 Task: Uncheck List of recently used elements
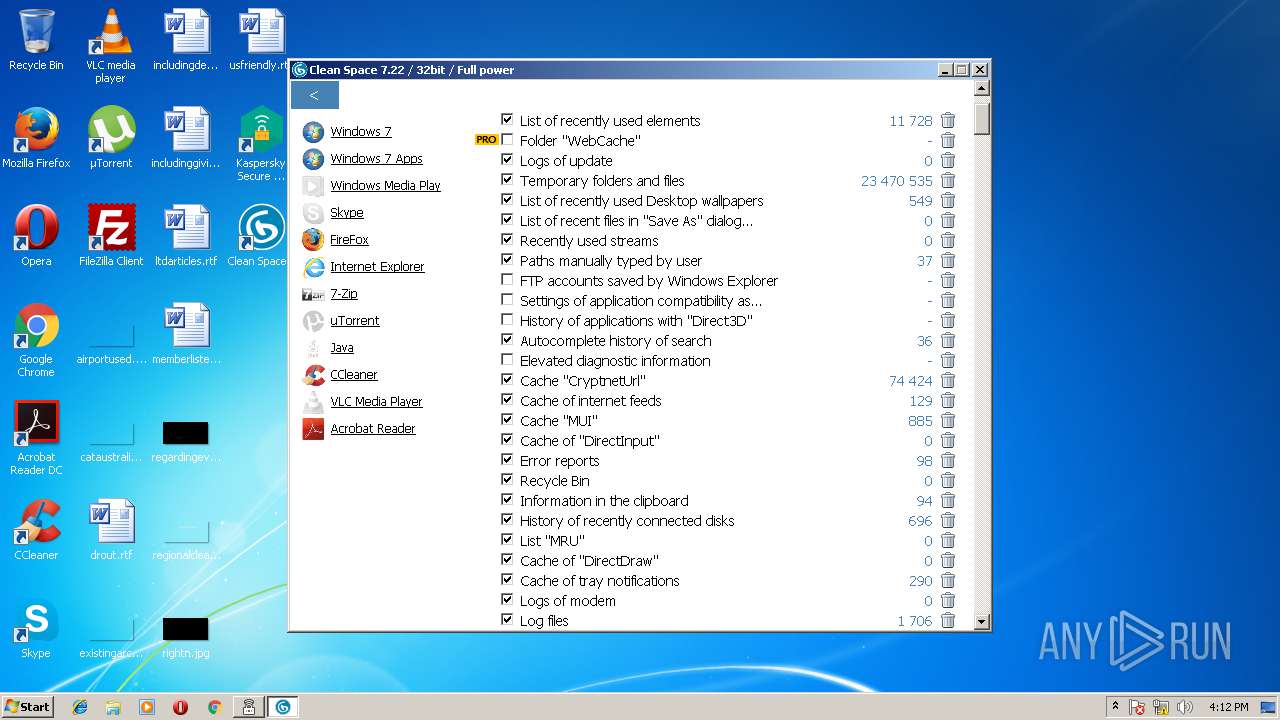pos(507,120)
